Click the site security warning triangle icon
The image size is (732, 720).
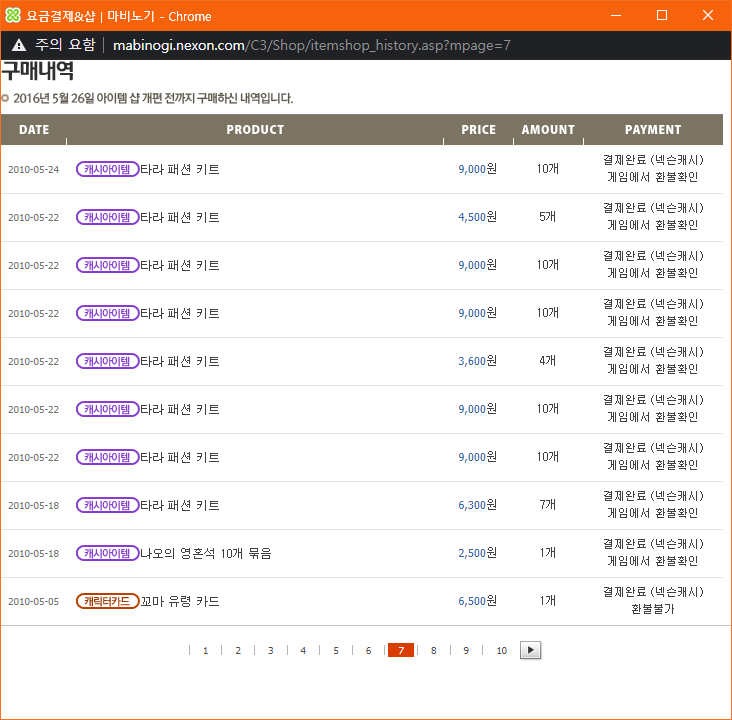(x=19, y=45)
